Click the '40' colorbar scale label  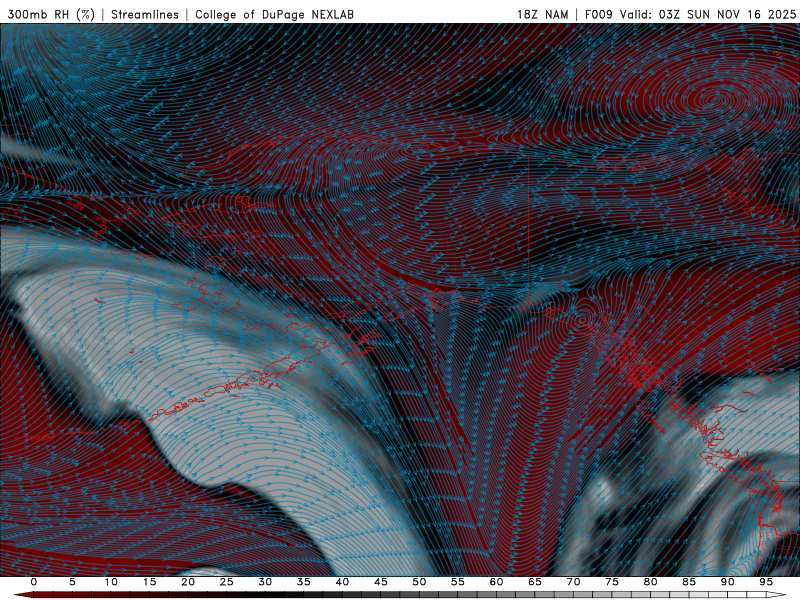coord(342,582)
